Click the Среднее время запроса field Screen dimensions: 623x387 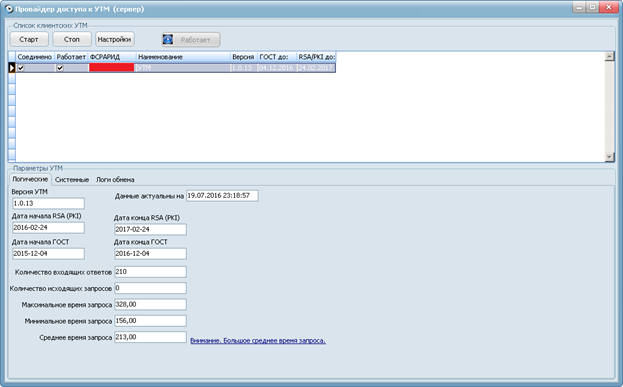(x=150, y=337)
